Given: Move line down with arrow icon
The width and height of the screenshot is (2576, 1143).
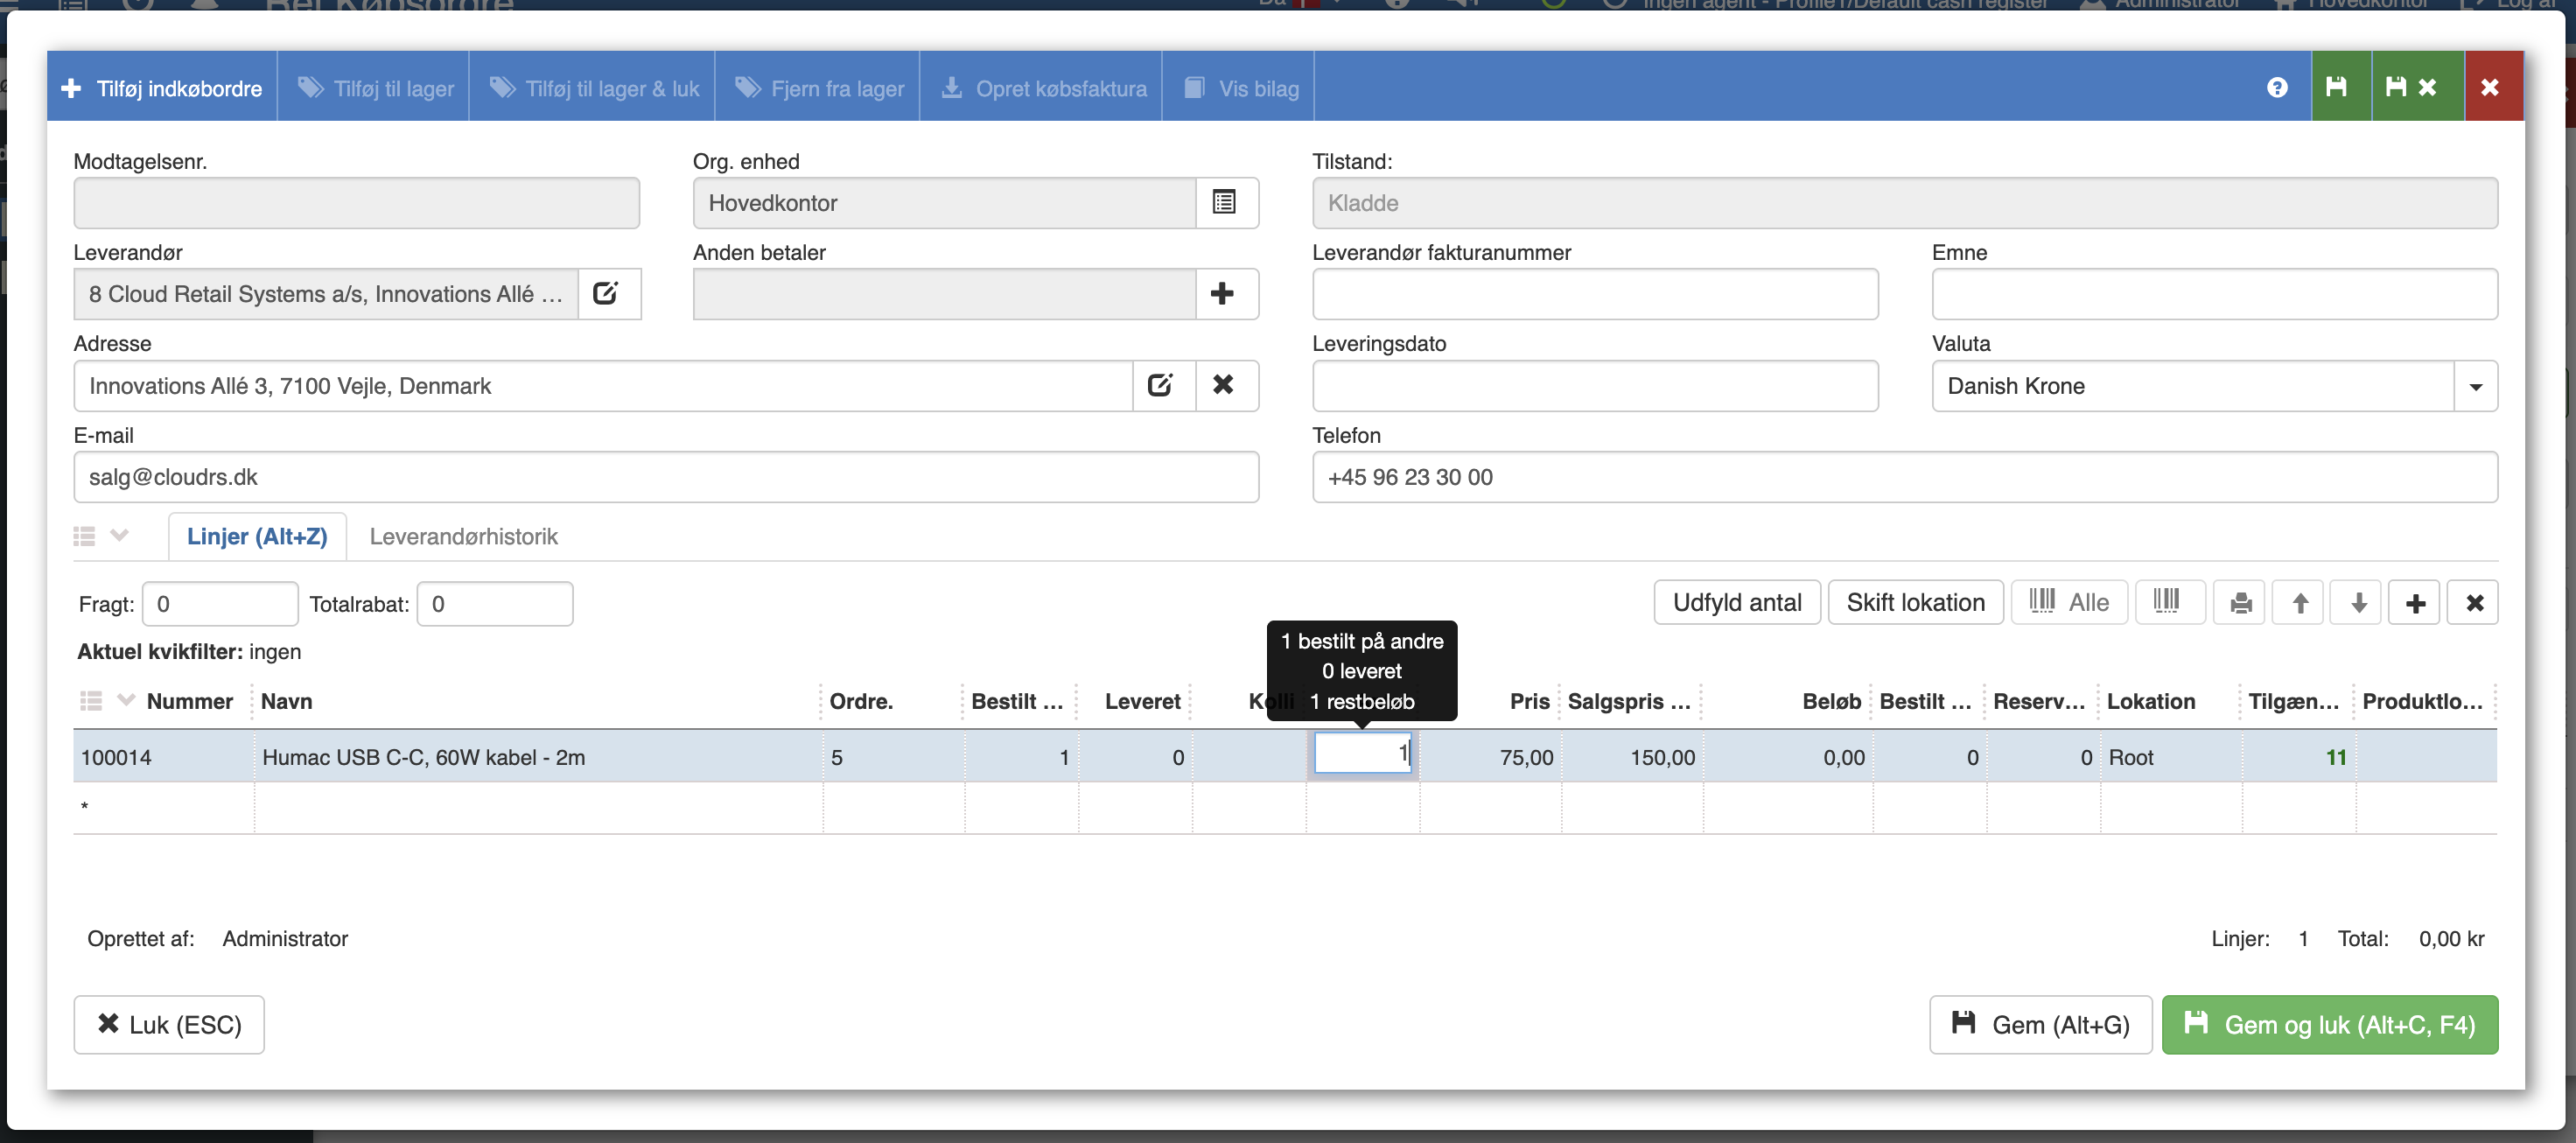Looking at the screenshot, I should coord(2358,603).
